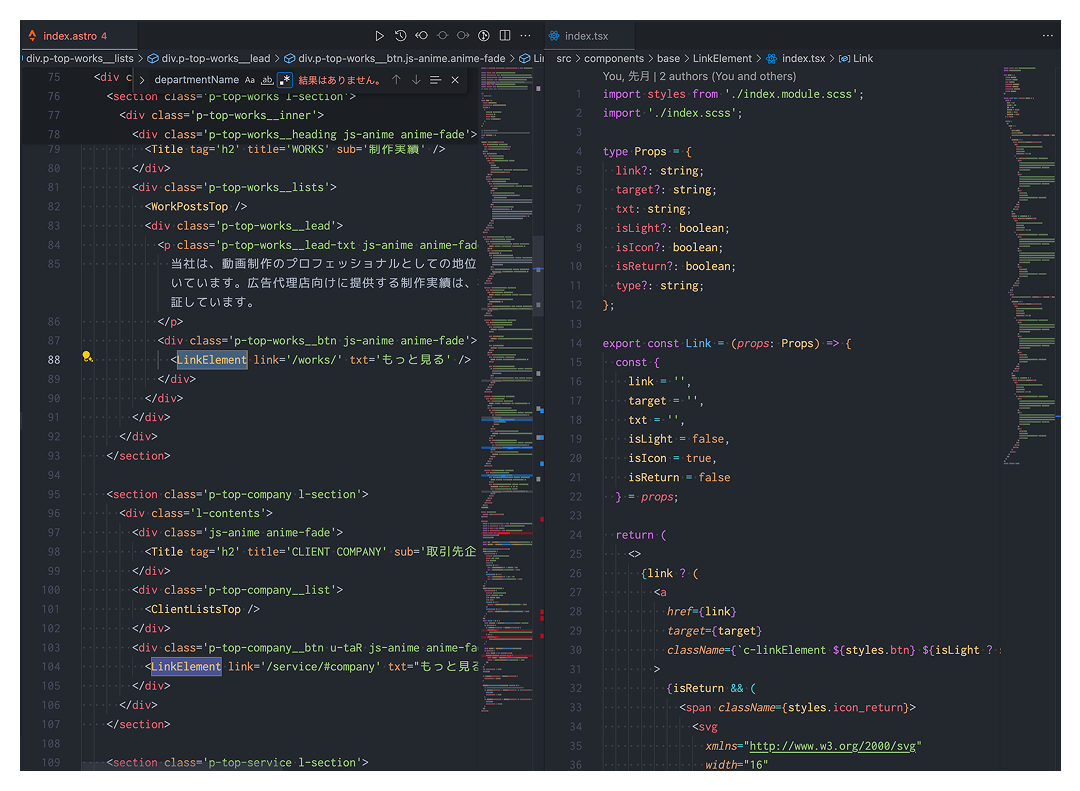Open div.p-top-works__lead breadcrumb dropdown
Image resolution: width=1080 pixels, height=791 pixels.
click(215, 59)
